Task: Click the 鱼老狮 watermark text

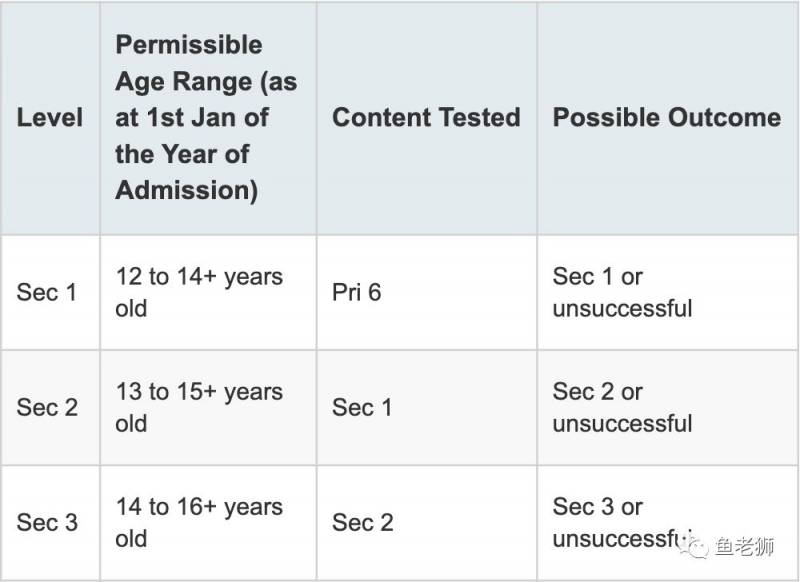Action: (744, 546)
